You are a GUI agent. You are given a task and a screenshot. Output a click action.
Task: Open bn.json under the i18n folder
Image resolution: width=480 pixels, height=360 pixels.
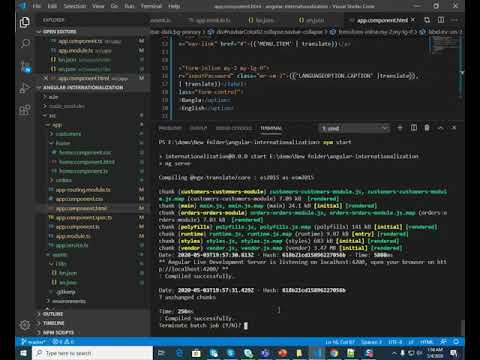point(68,273)
